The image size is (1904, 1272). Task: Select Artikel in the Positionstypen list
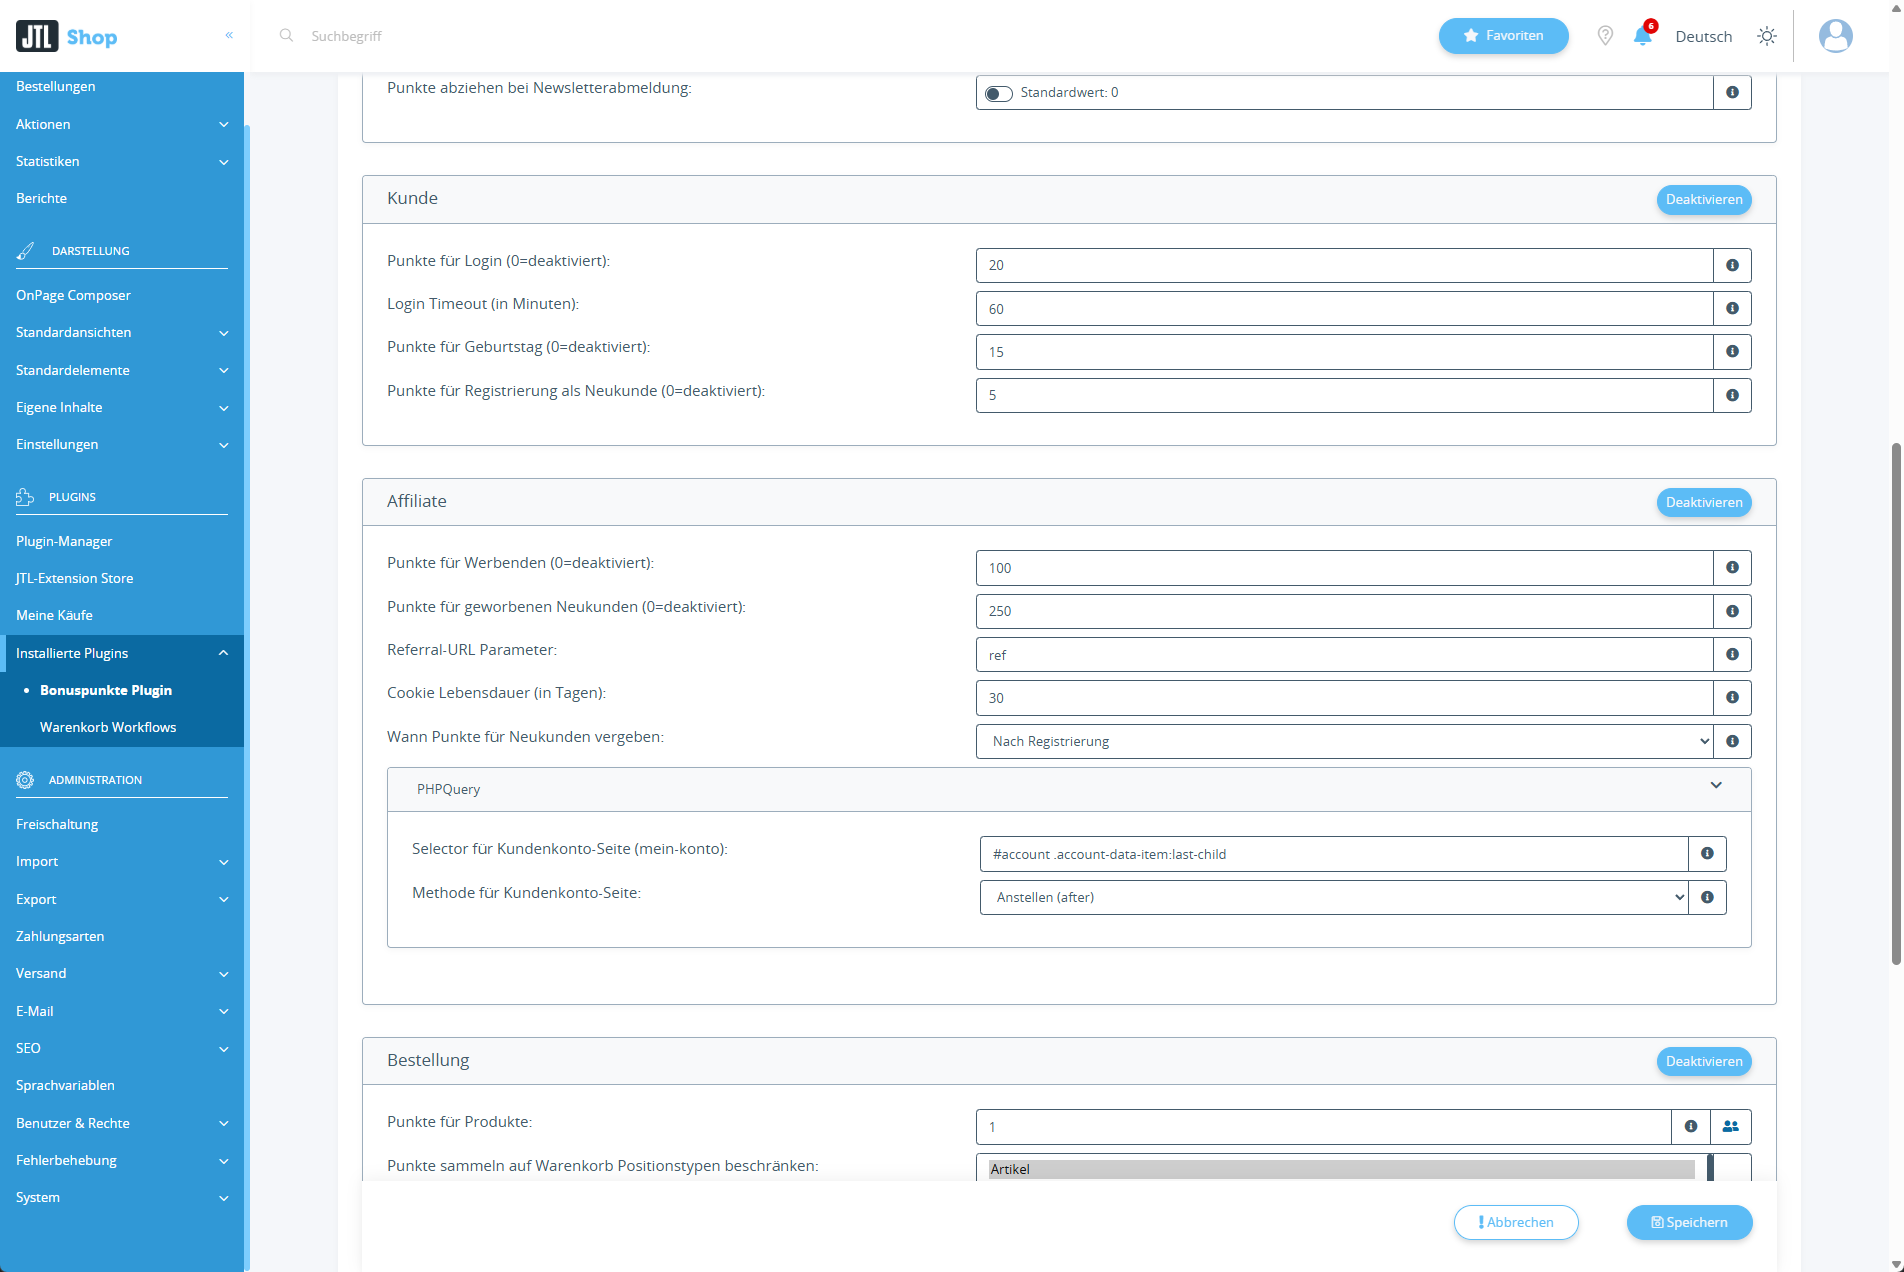pyautogui.click(x=1340, y=1168)
